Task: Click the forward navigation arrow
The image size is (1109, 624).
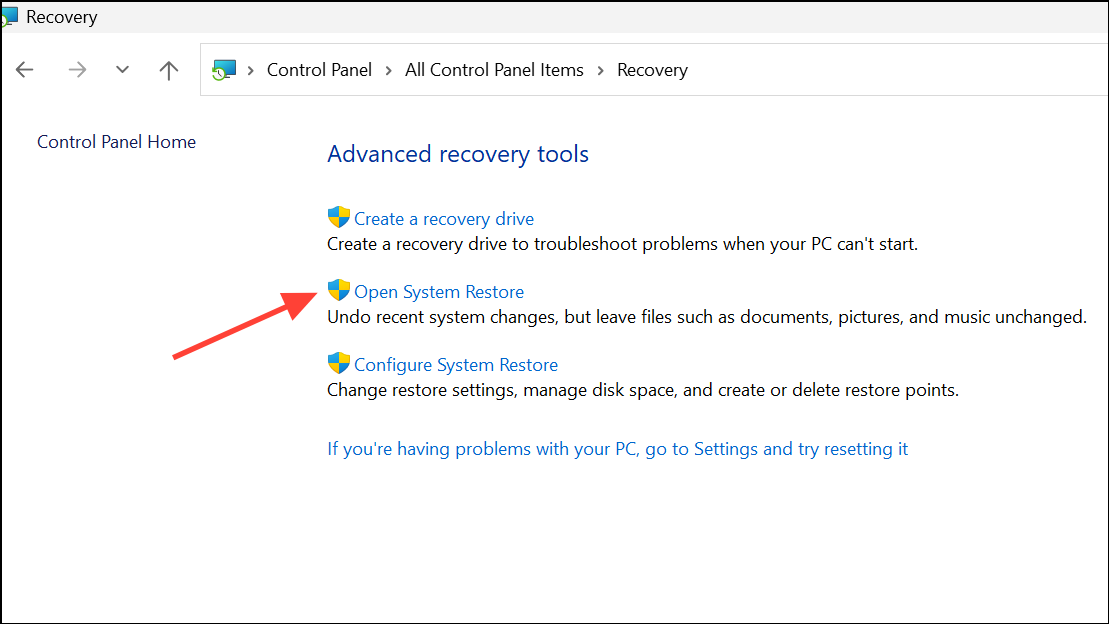Action: coord(77,69)
